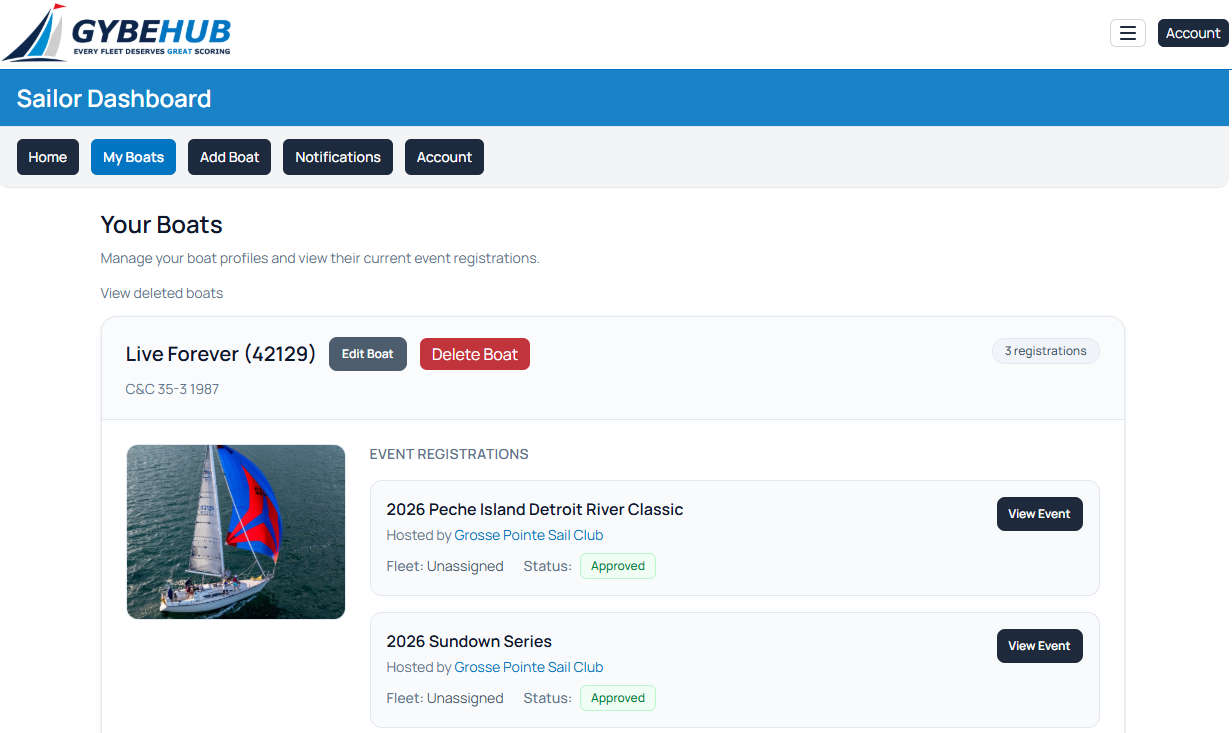View Event for 2026 Sundown Series

coord(1040,646)
